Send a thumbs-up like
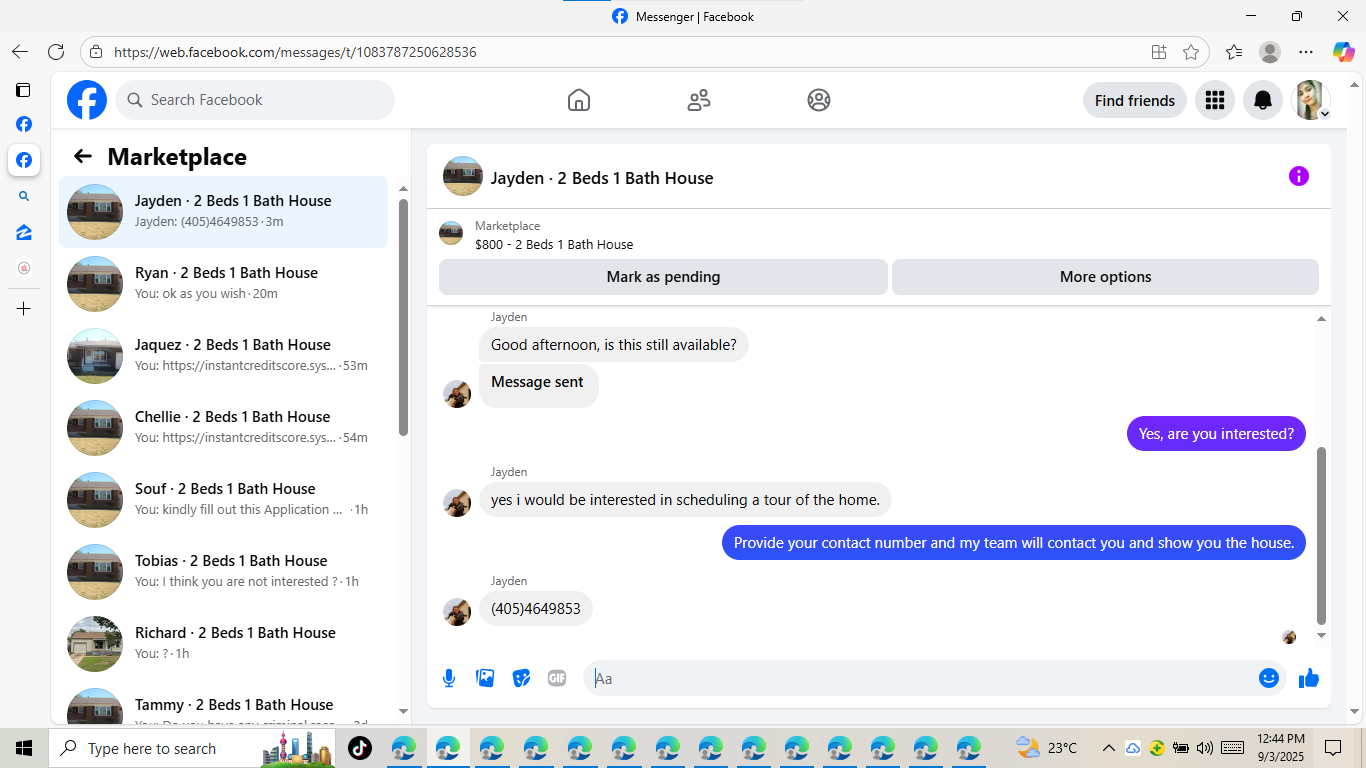Viewport: 1366px width, 768px height. tap(1308, 678)
